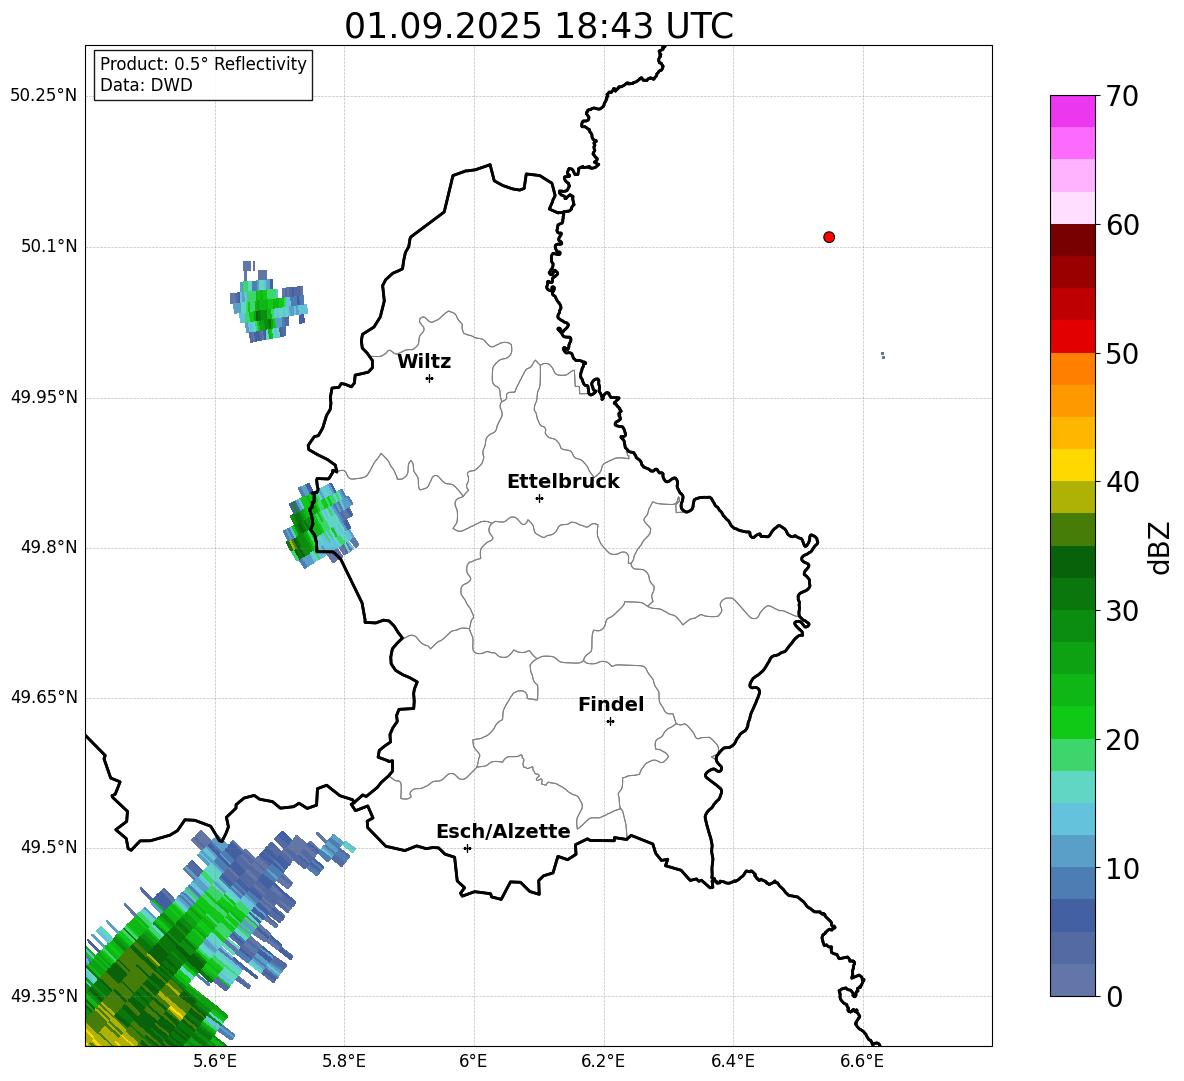Viewport: 1184px width, 1081px height.
Task: Click the 5.8°E longitude label
Action: click(344, 1061)
